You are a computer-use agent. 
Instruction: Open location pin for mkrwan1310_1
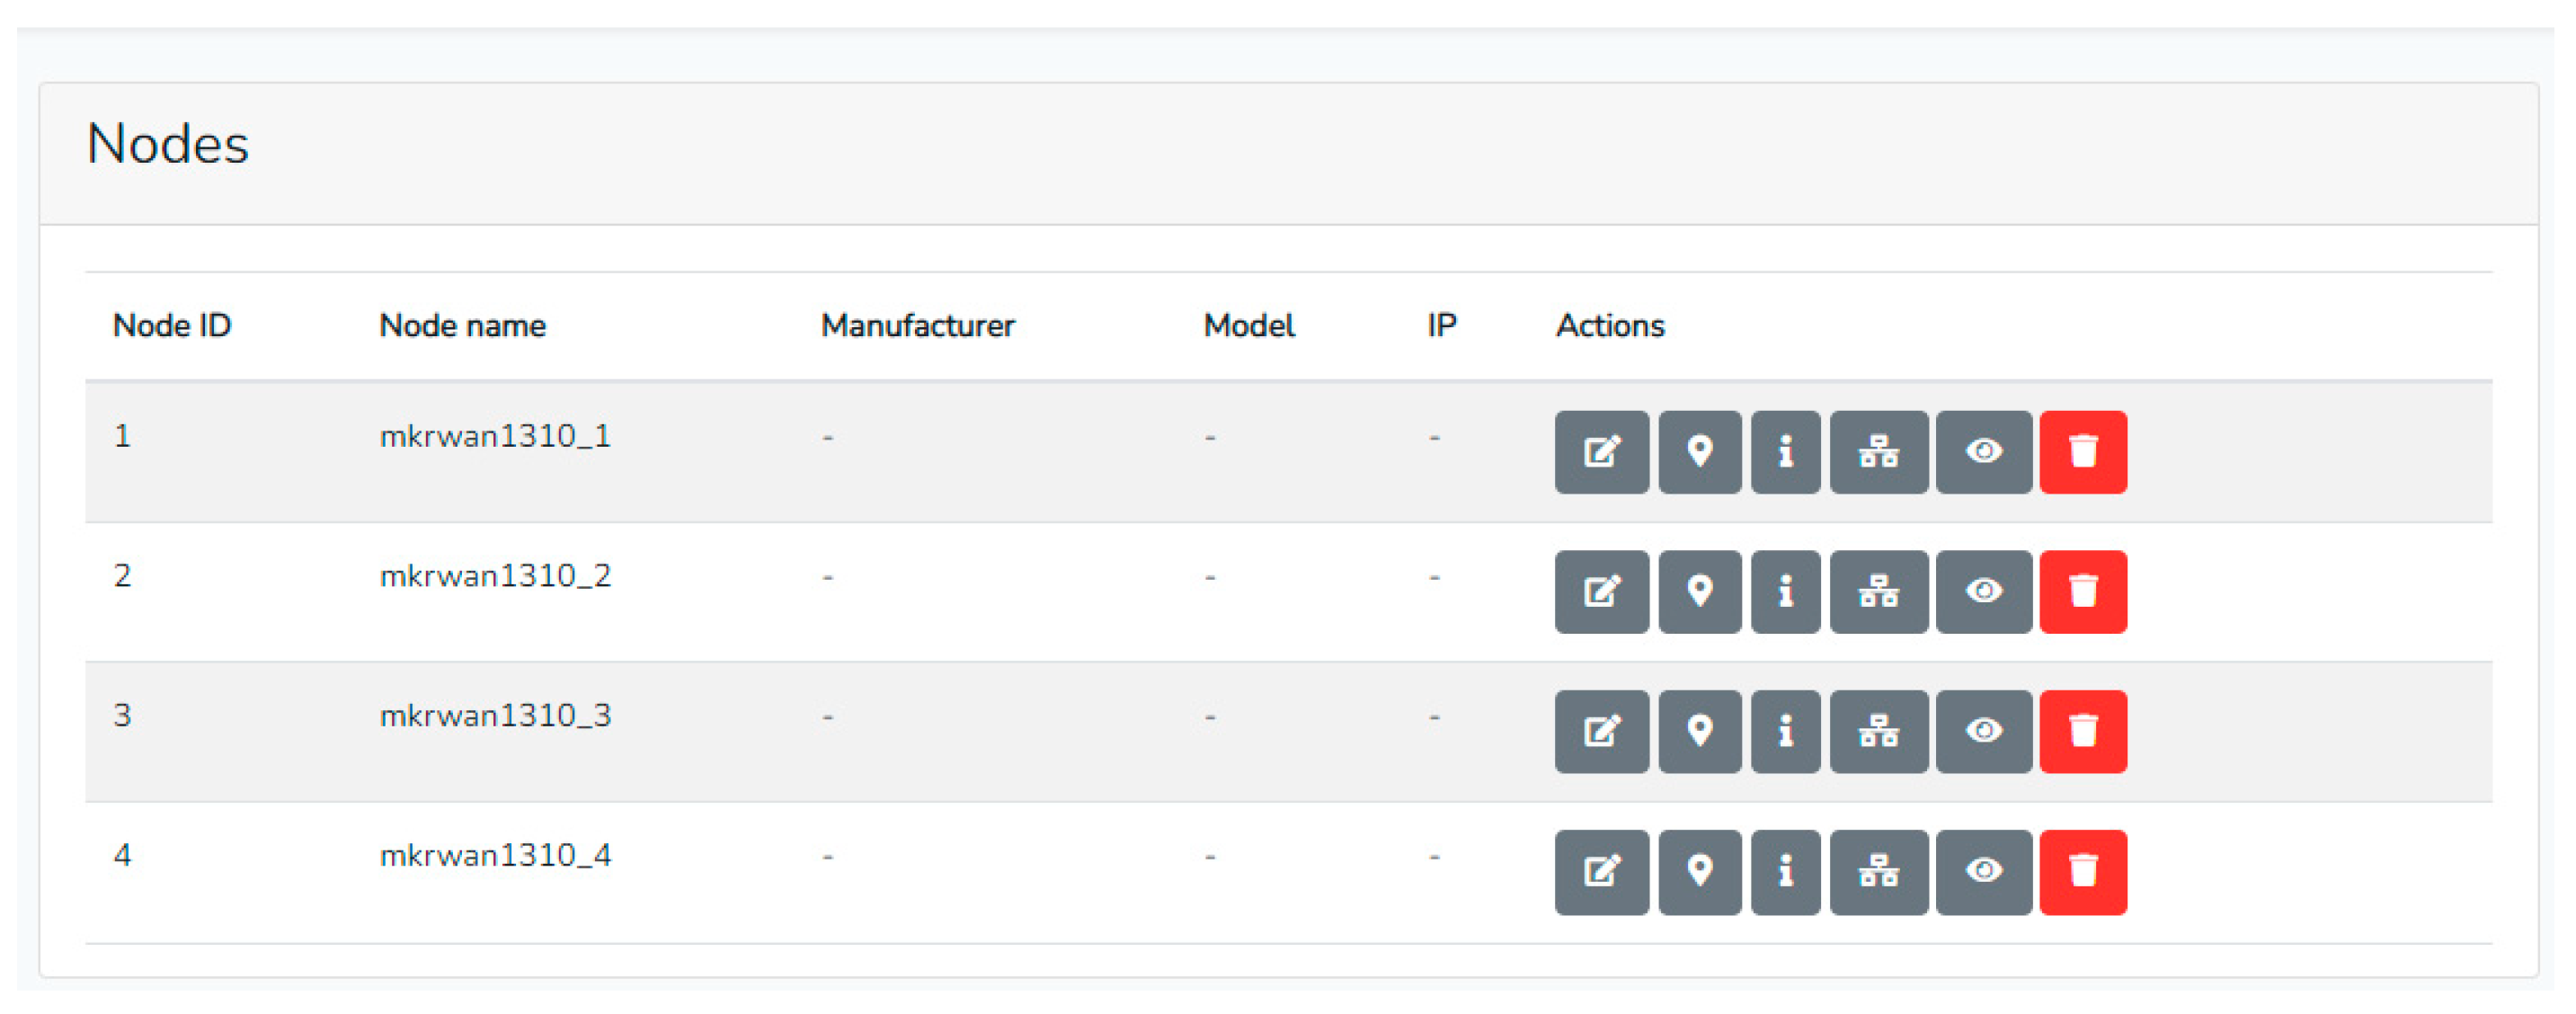[x=1699, y=452]
